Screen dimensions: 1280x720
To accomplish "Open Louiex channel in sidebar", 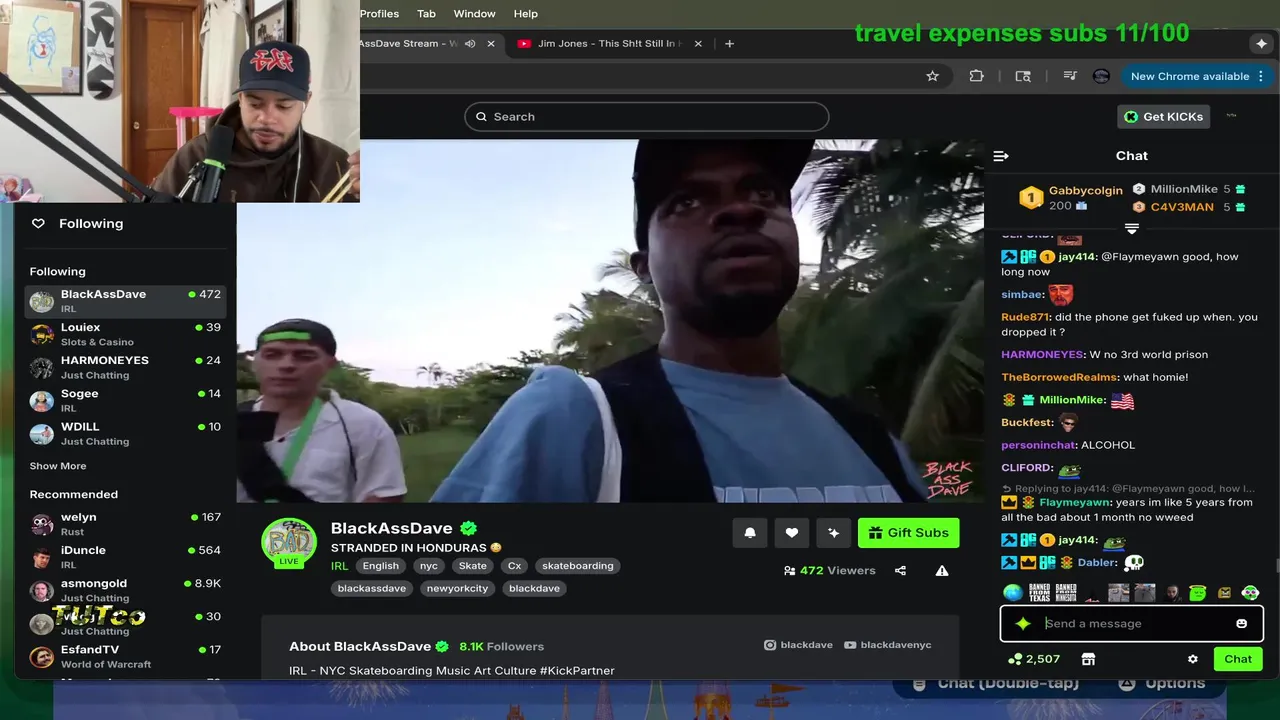I will pos(125,334).
